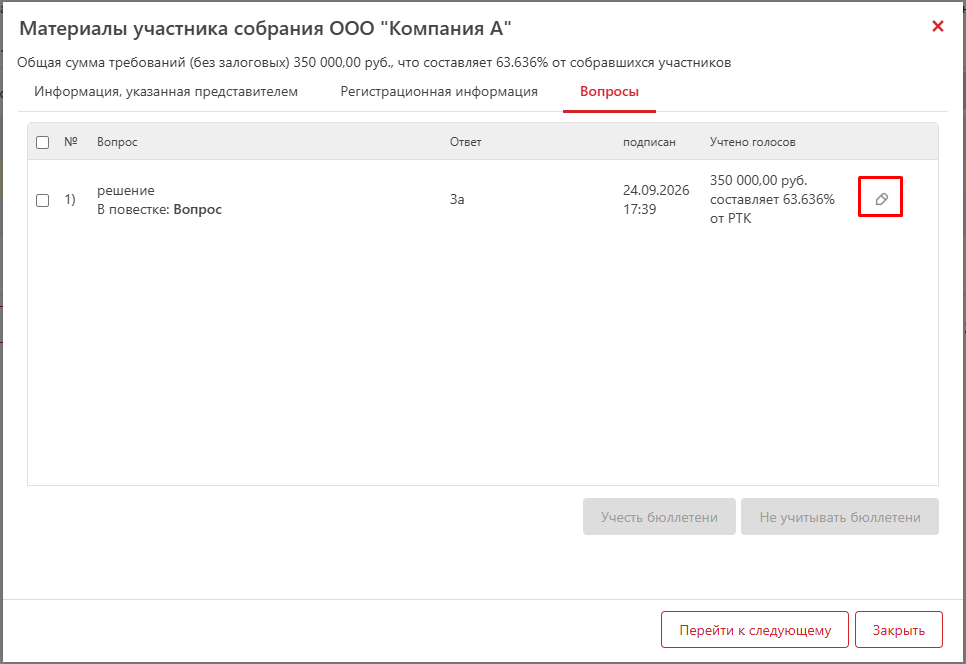Screen dimensions: 966x664
Task: Click the 'Учтено голосов' column header
Action: (752, 142)
